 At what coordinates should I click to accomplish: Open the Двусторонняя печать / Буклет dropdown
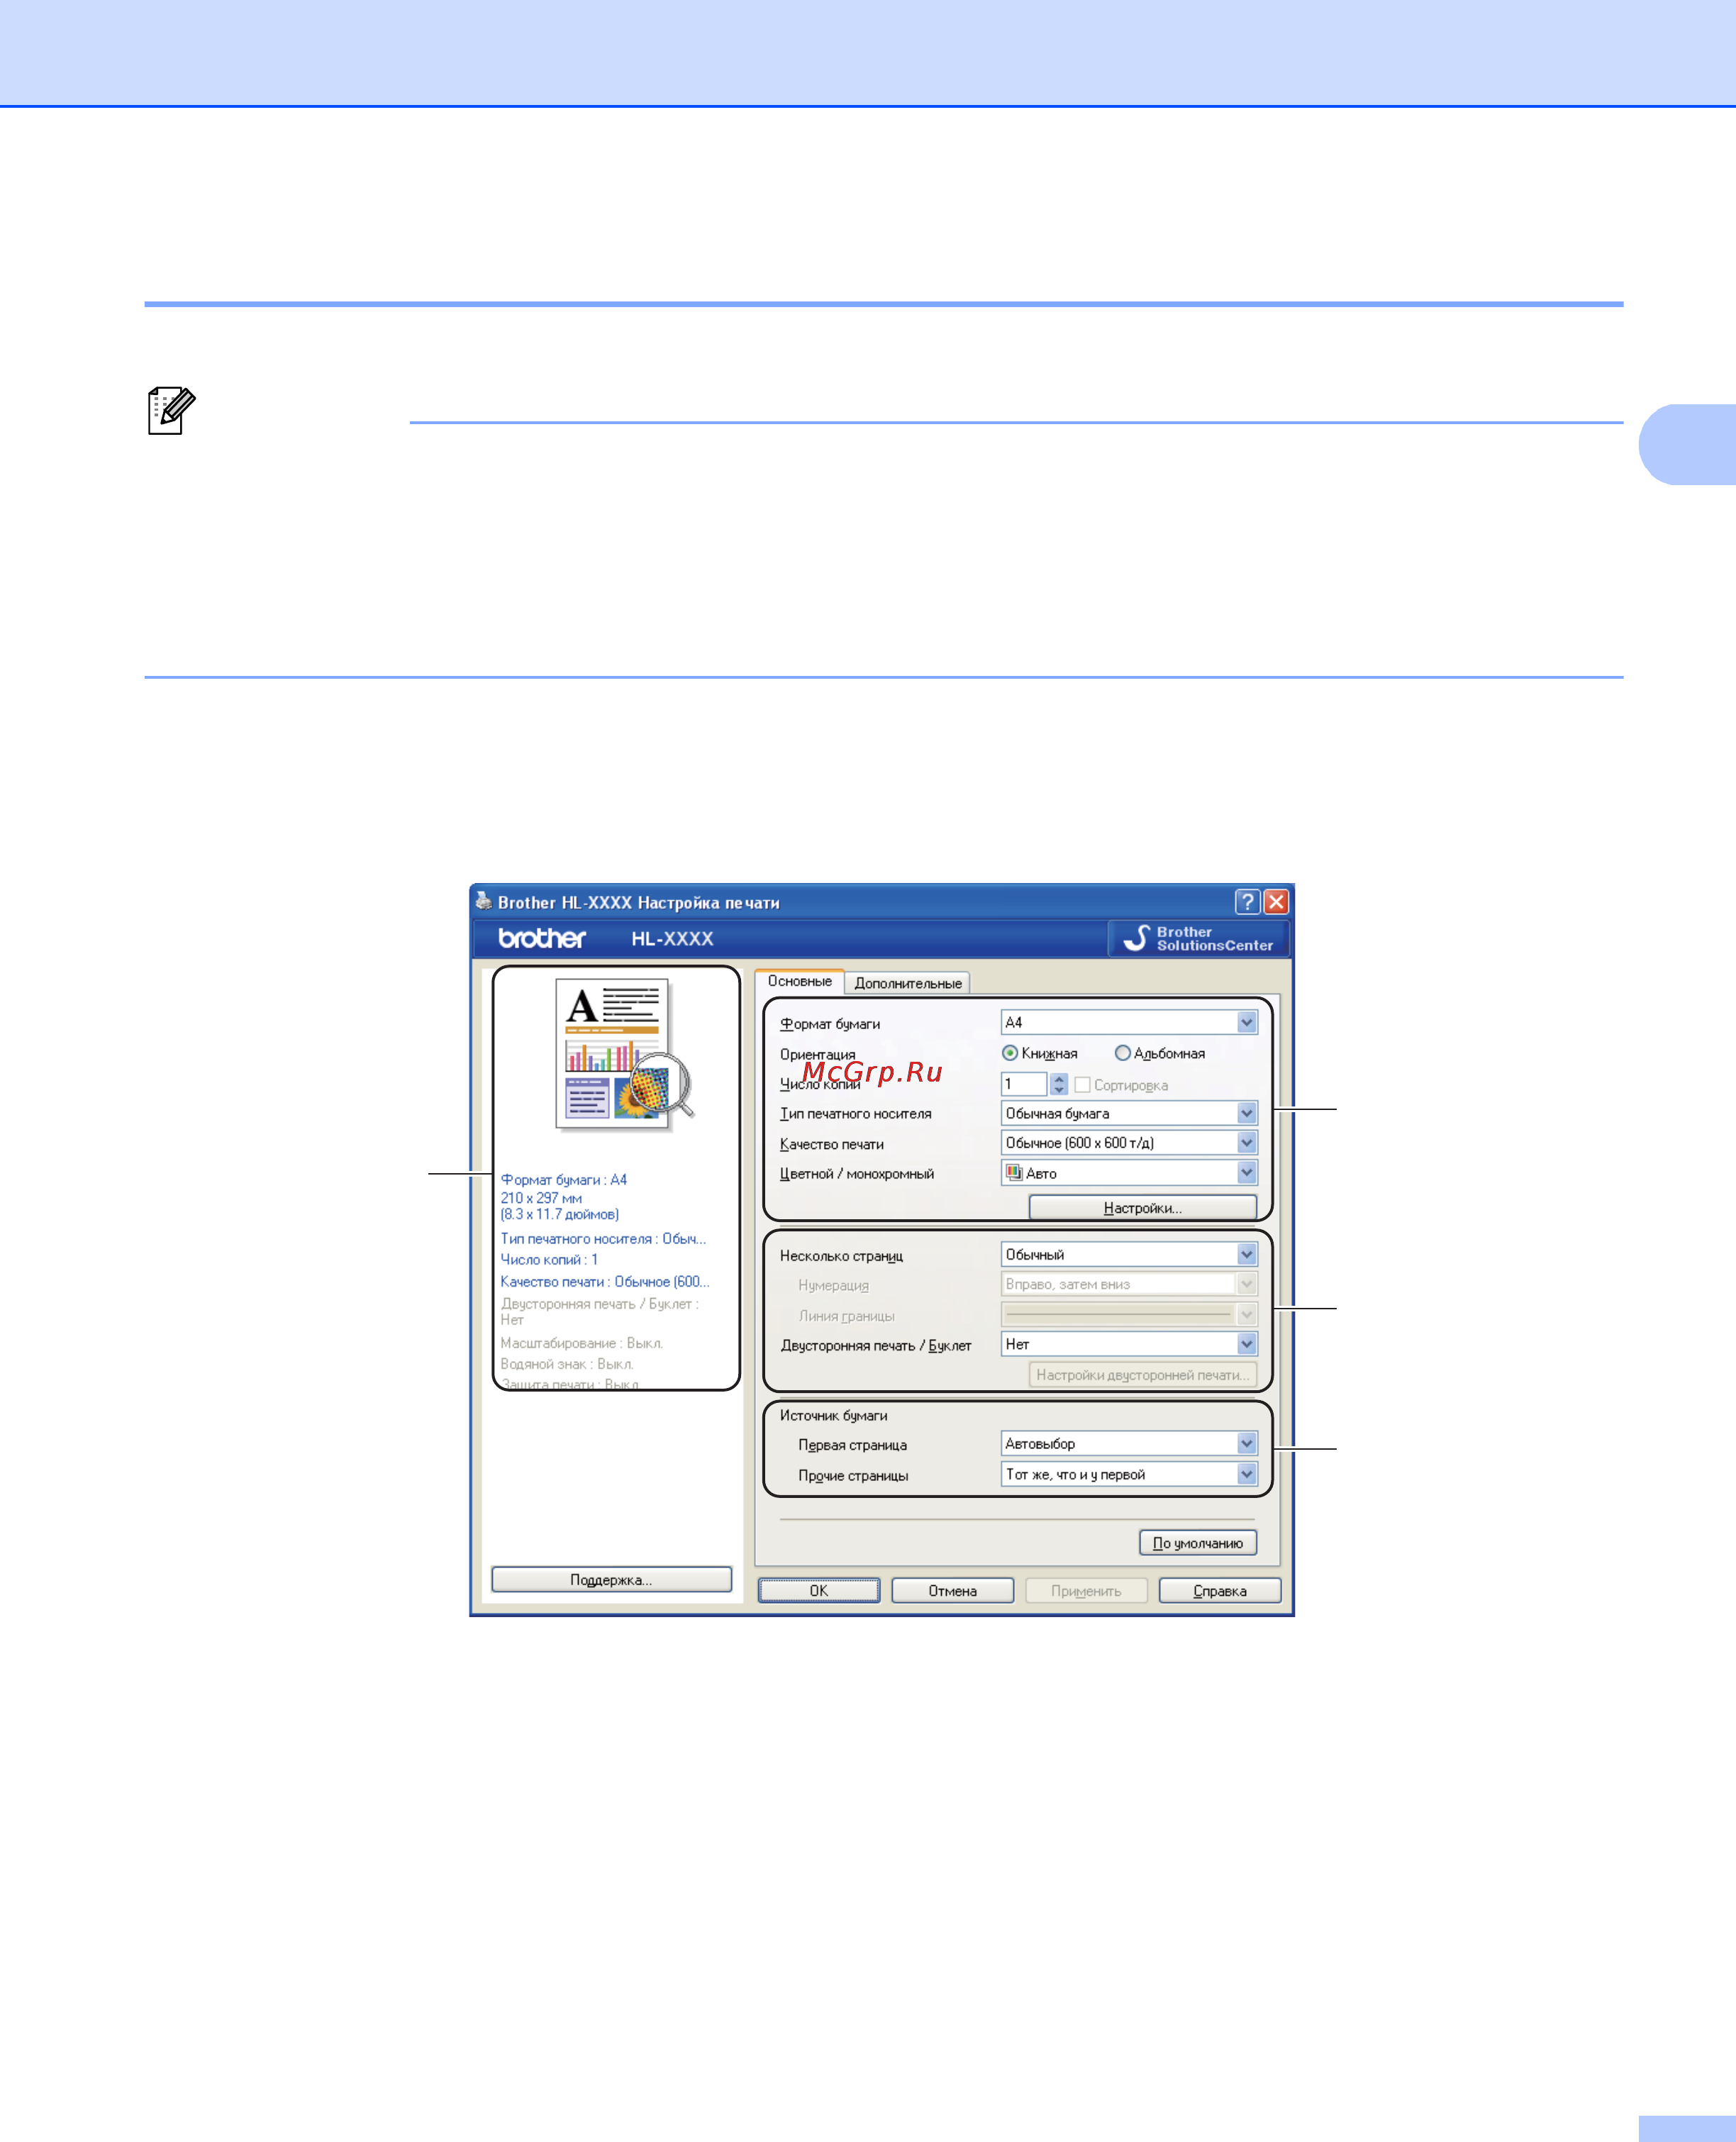pyautogui.click(x=1129, y=1344)
